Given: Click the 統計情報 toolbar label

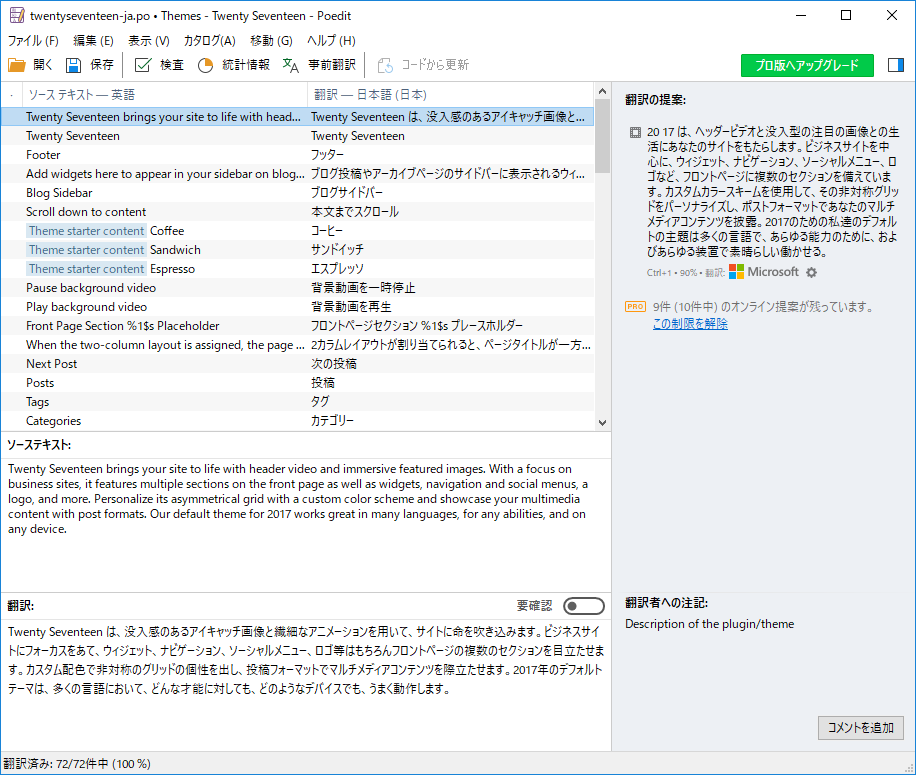Looking at the screenshot, I should pos(246,65).
